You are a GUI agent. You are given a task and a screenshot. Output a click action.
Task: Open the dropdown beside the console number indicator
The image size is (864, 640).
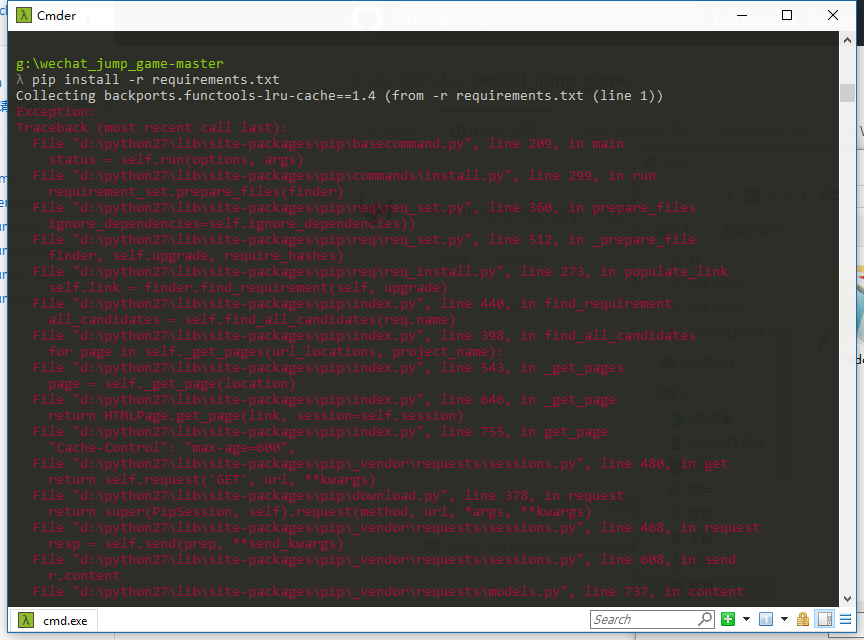(x=784, y=618)
